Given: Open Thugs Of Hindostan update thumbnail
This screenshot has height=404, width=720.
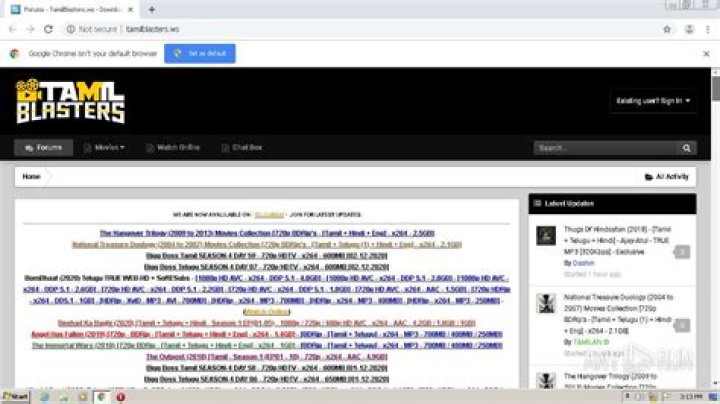Looking at the screenshot, I should click(x=546, y=235).
